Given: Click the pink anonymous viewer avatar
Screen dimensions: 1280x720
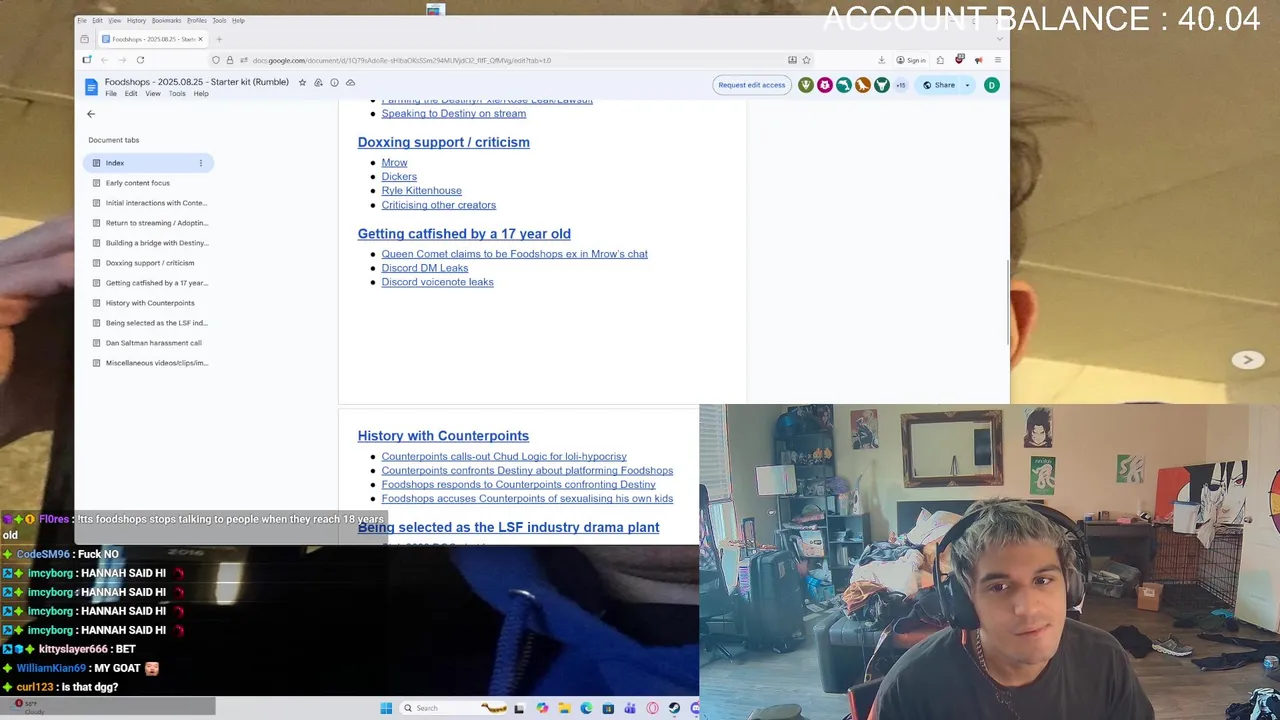Looking at the screenshot, I should pos(825,85).
